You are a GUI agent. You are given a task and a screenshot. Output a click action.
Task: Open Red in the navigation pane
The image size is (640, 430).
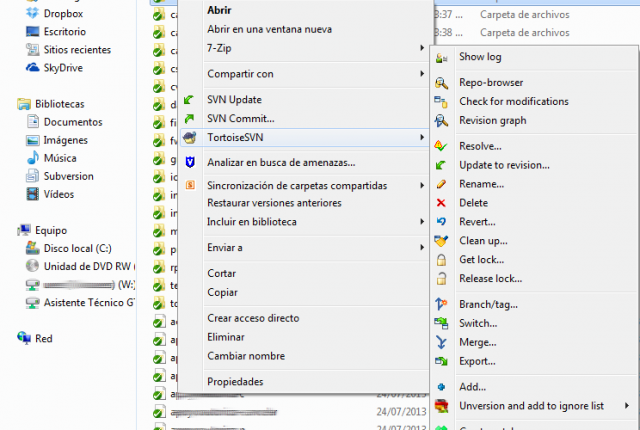point(44,339)
